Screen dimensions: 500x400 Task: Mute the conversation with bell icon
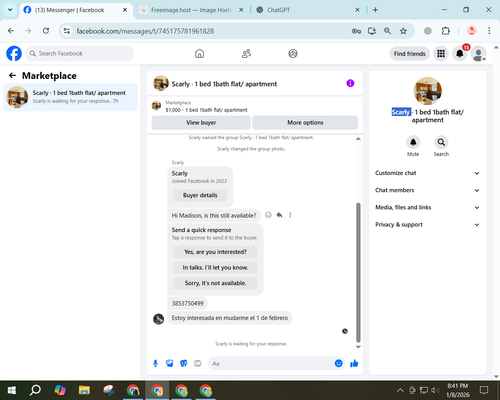[413, 142]
